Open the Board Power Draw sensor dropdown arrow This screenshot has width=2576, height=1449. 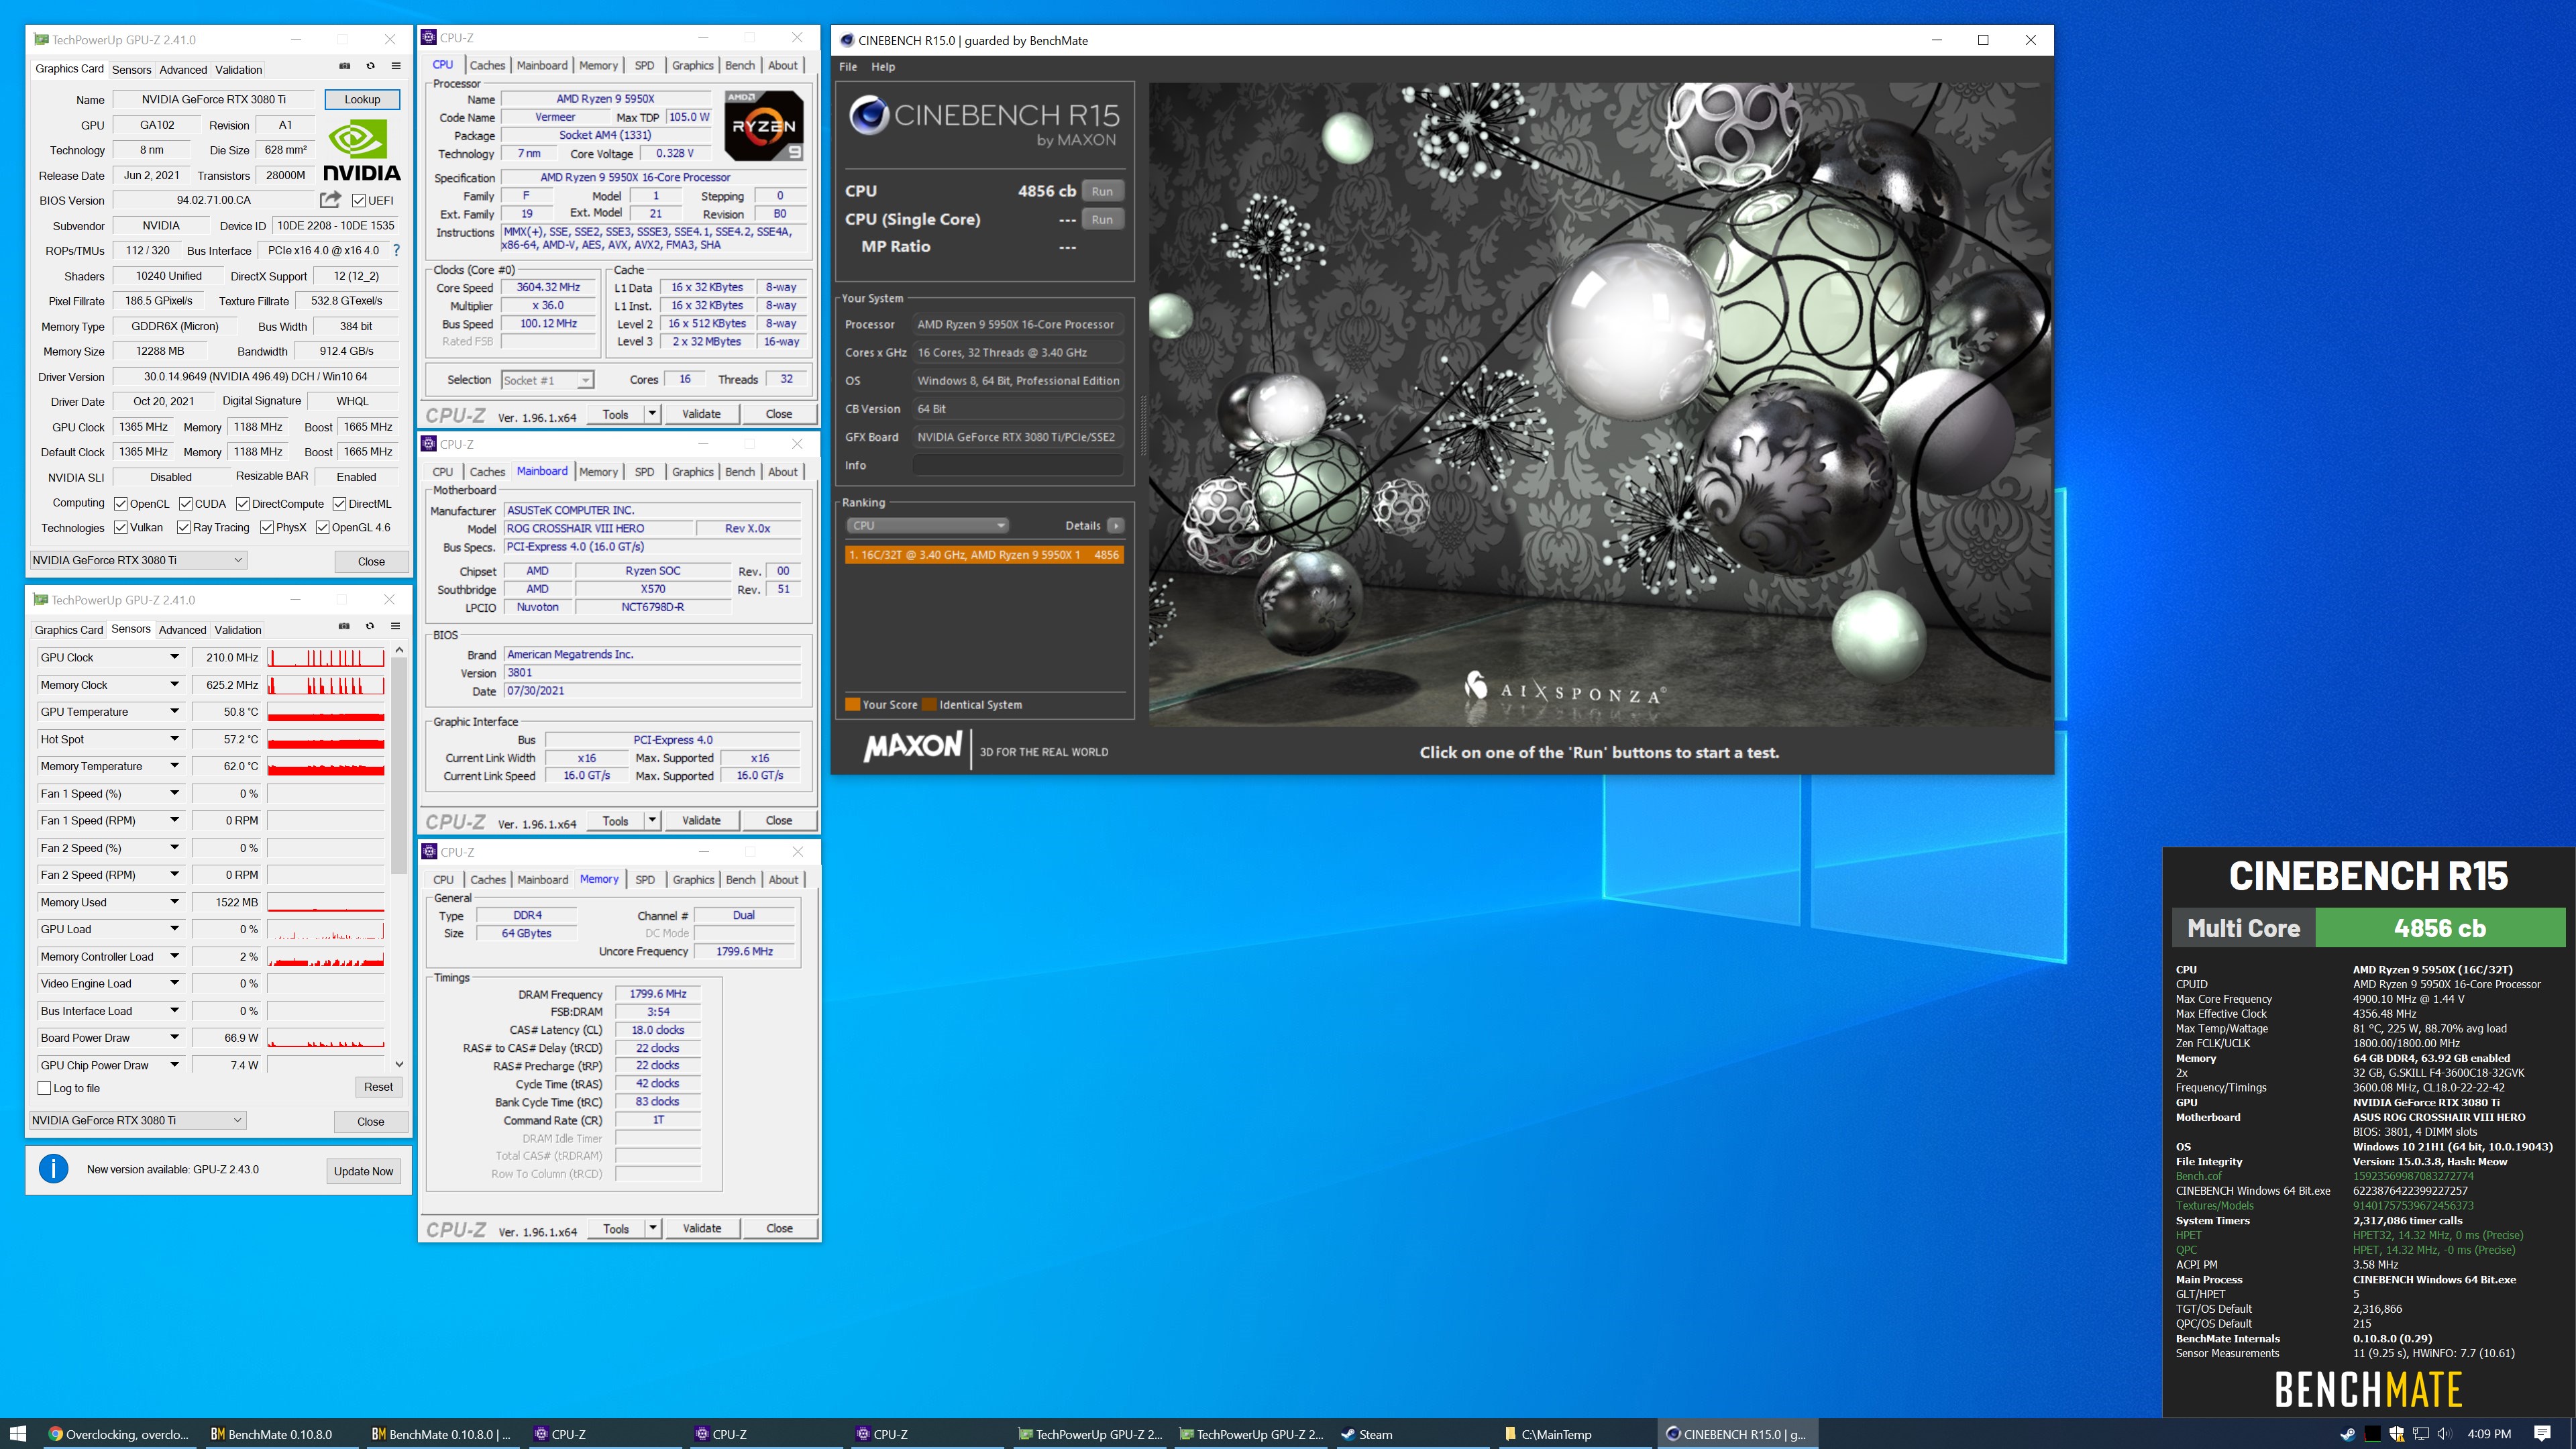(x=174, y=1037)
